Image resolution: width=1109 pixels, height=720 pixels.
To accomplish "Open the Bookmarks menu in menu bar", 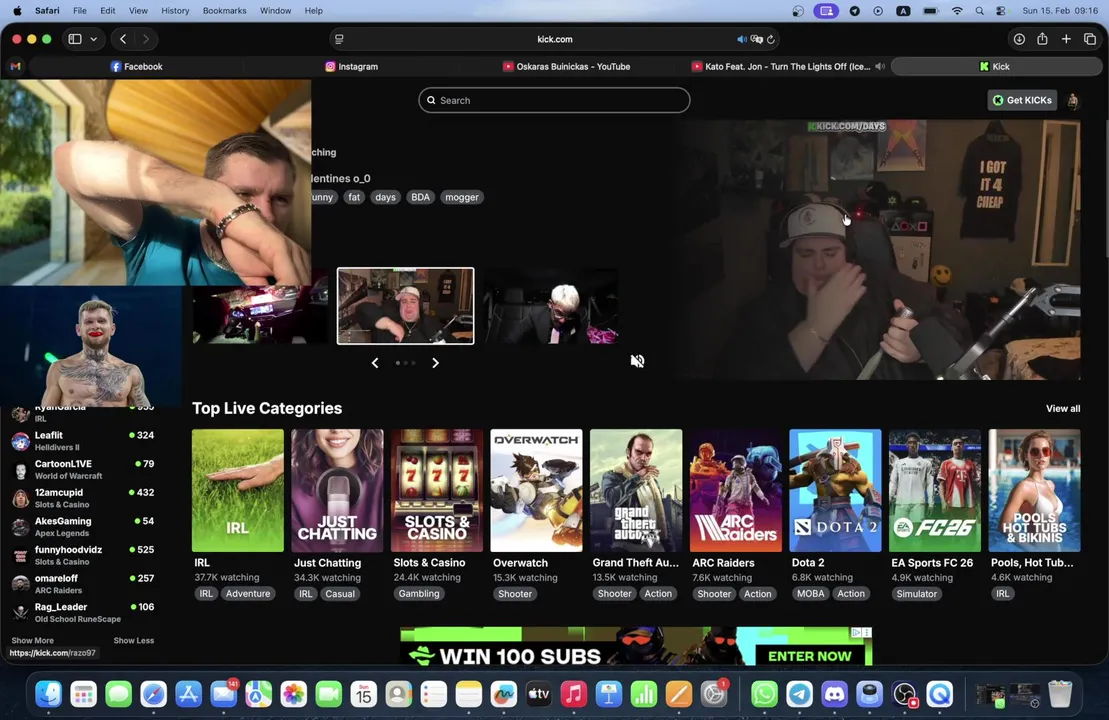I will click(x=224, y=11).
